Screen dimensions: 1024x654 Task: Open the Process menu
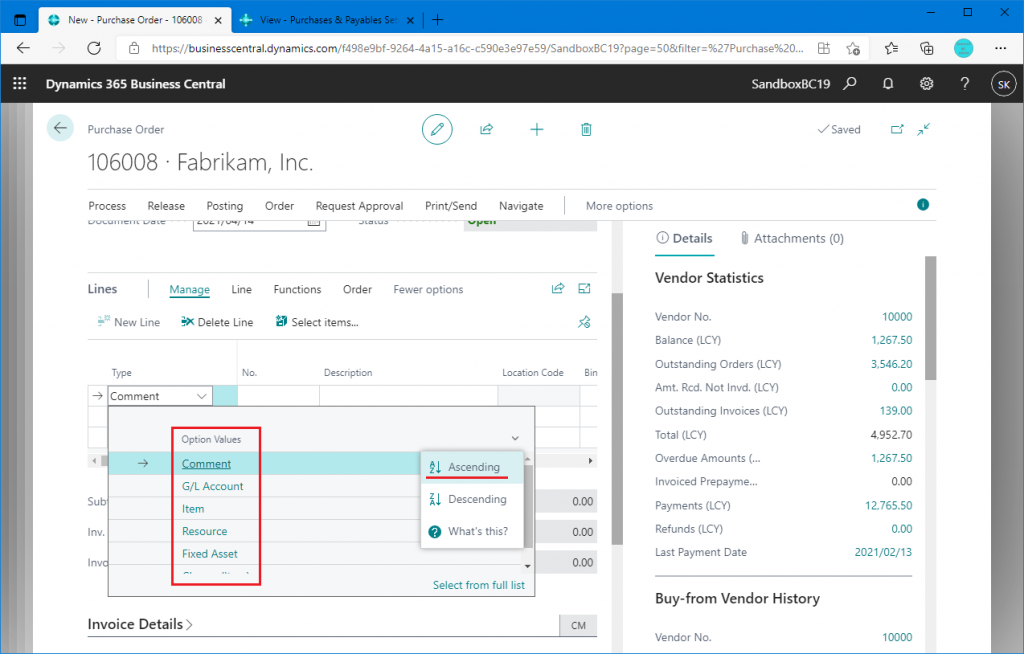click(x=107, y=206)
